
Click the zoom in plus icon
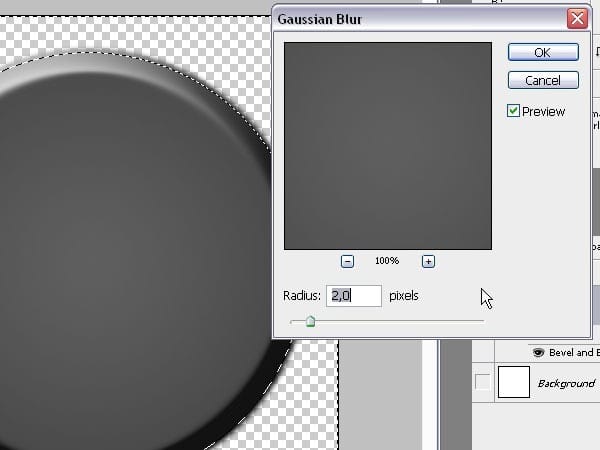tap(428, 261)
